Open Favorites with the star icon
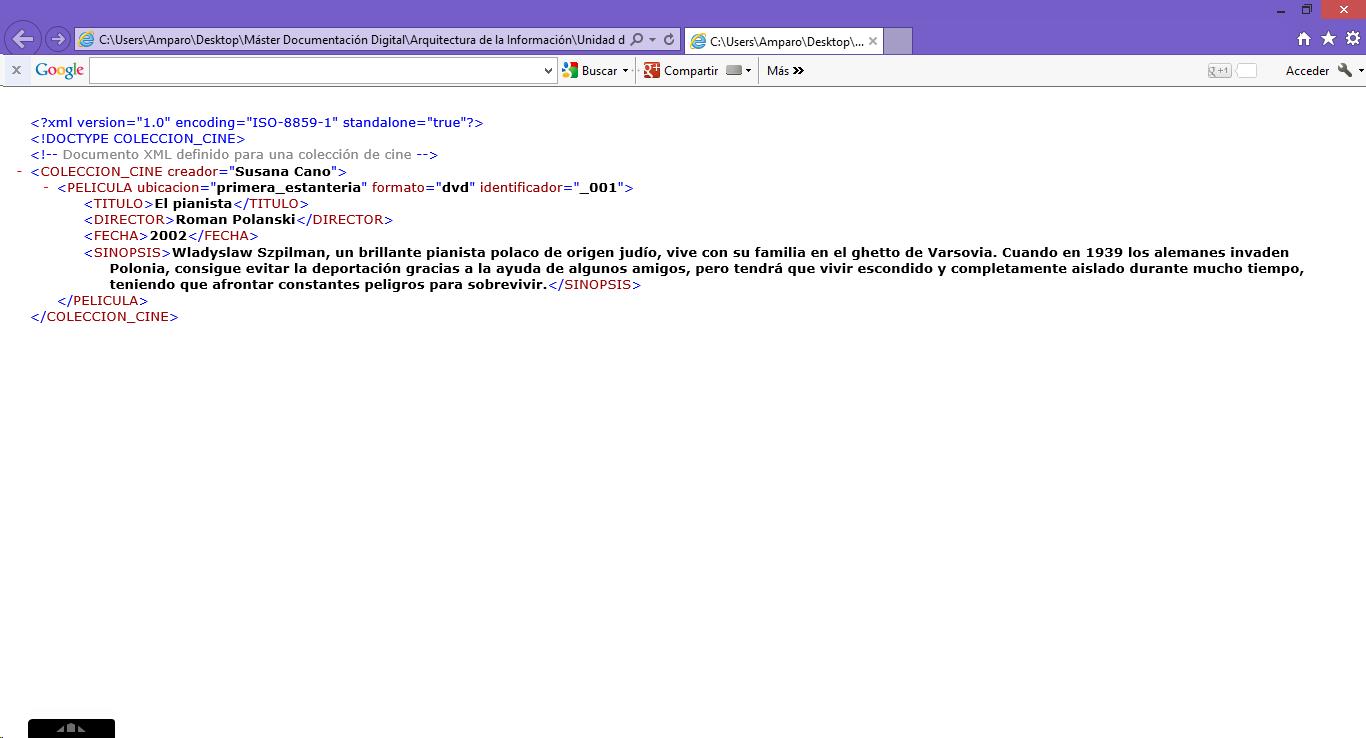The image size is (1366, 738). tap(1328, 39)
